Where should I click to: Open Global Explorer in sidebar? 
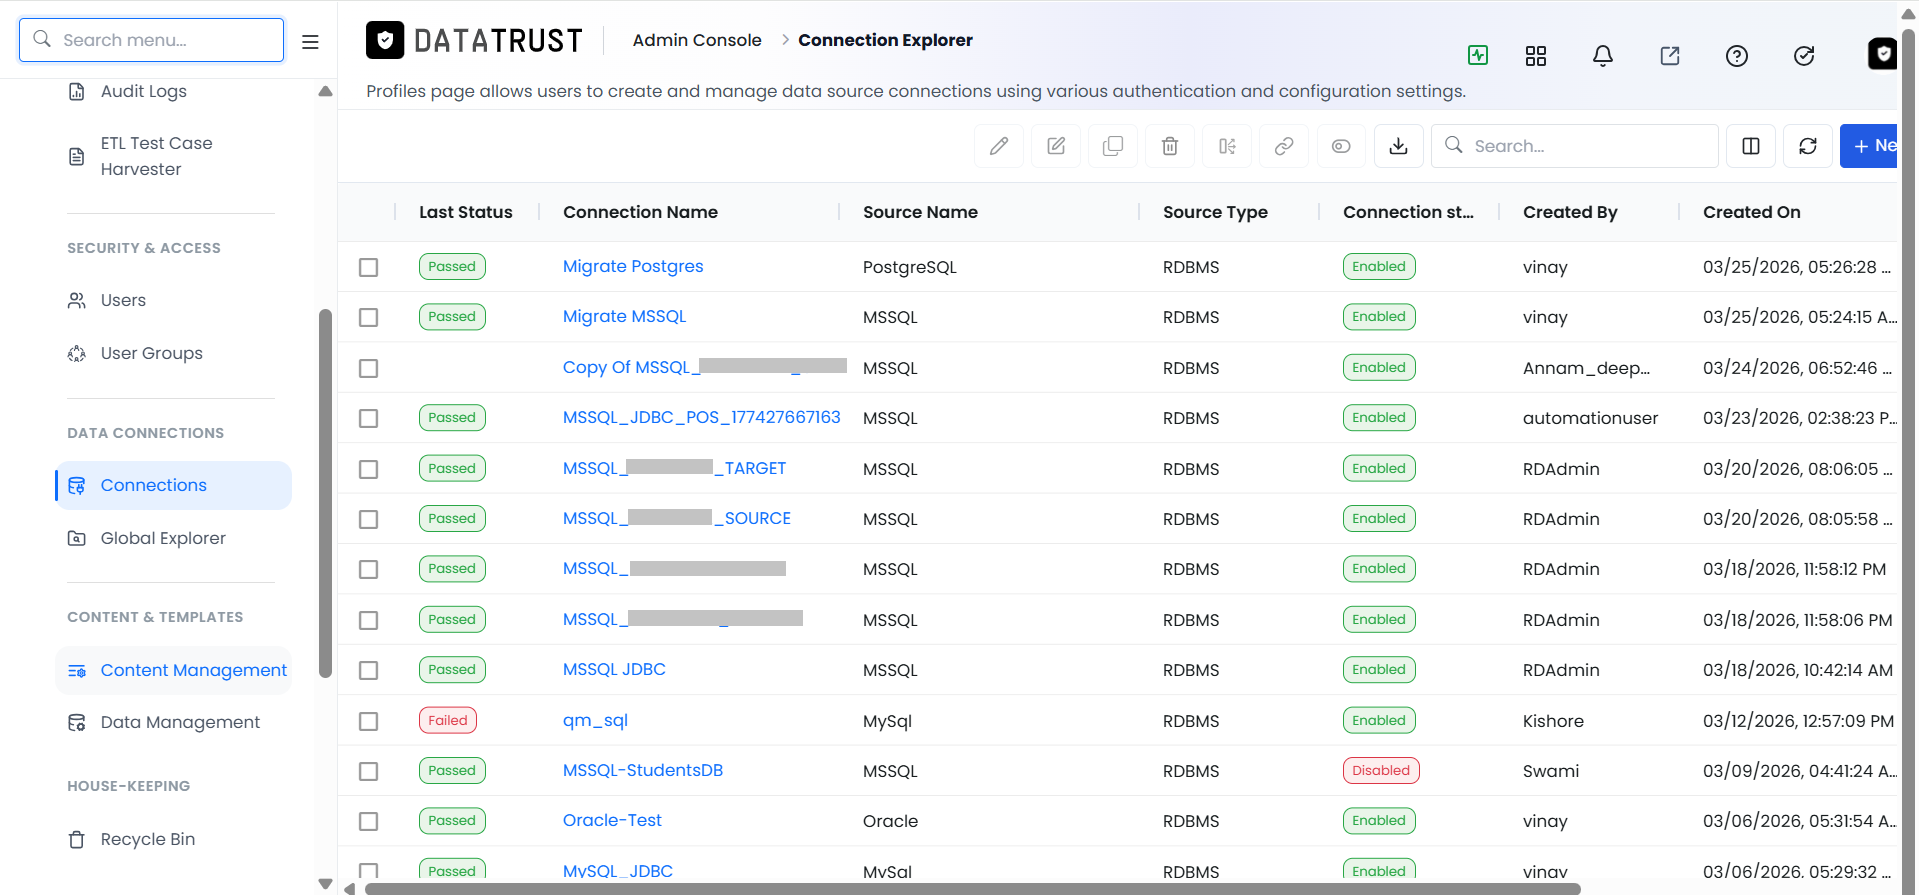[x=163, y=538]
